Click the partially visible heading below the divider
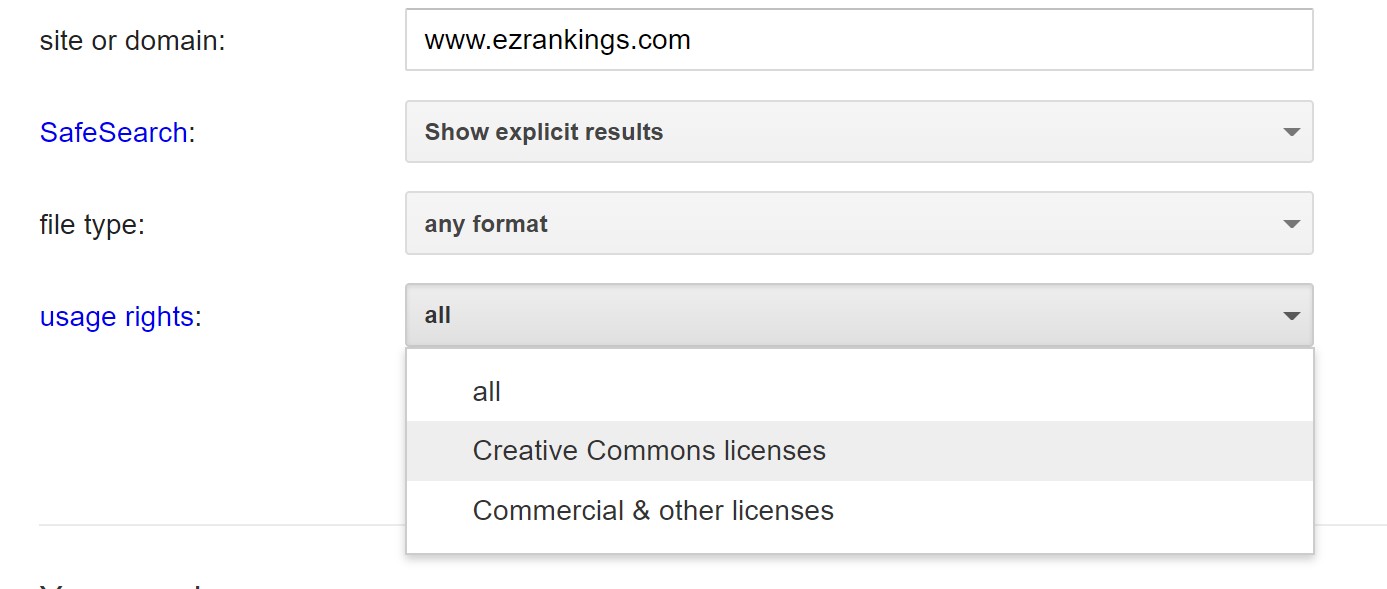This screenshot has height=589, width=1387. coord(120,583)
